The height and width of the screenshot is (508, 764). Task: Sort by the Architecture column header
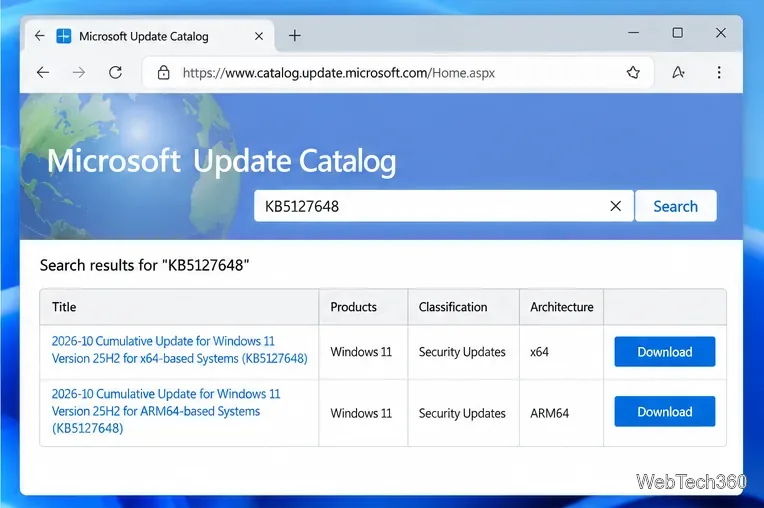(x=562, y=307)
